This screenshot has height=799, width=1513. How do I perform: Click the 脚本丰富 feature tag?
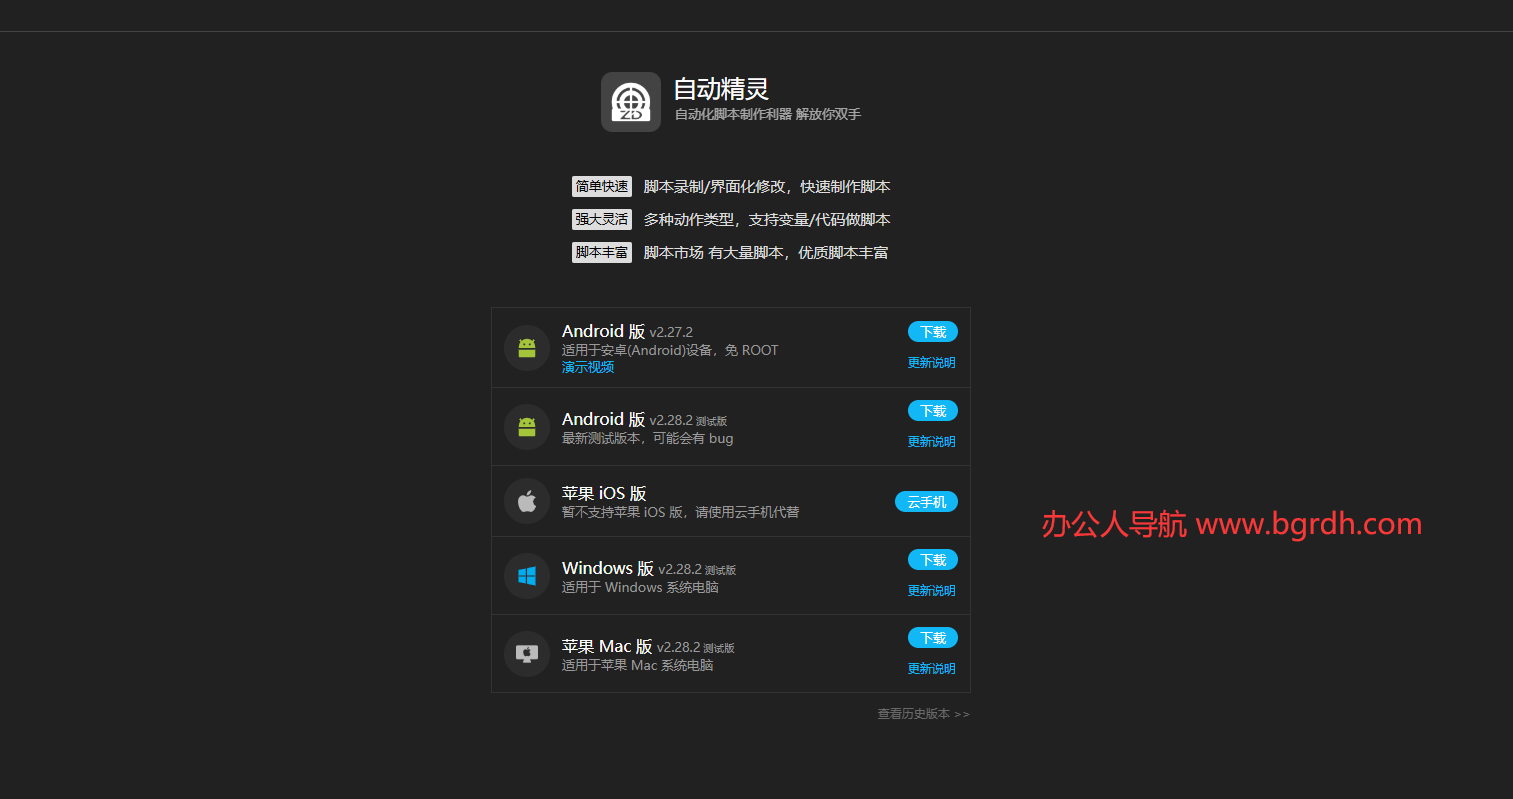point(602,253)
